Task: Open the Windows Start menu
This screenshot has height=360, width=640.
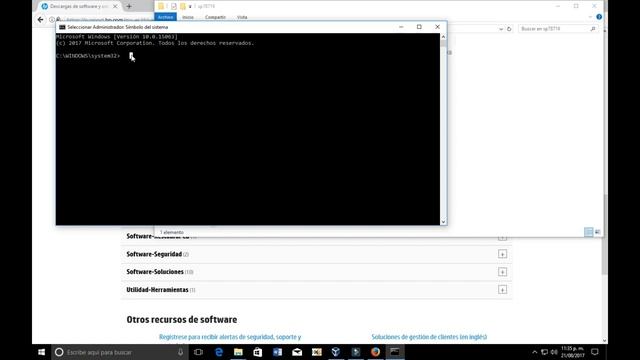Action: (x=41, y=352)
